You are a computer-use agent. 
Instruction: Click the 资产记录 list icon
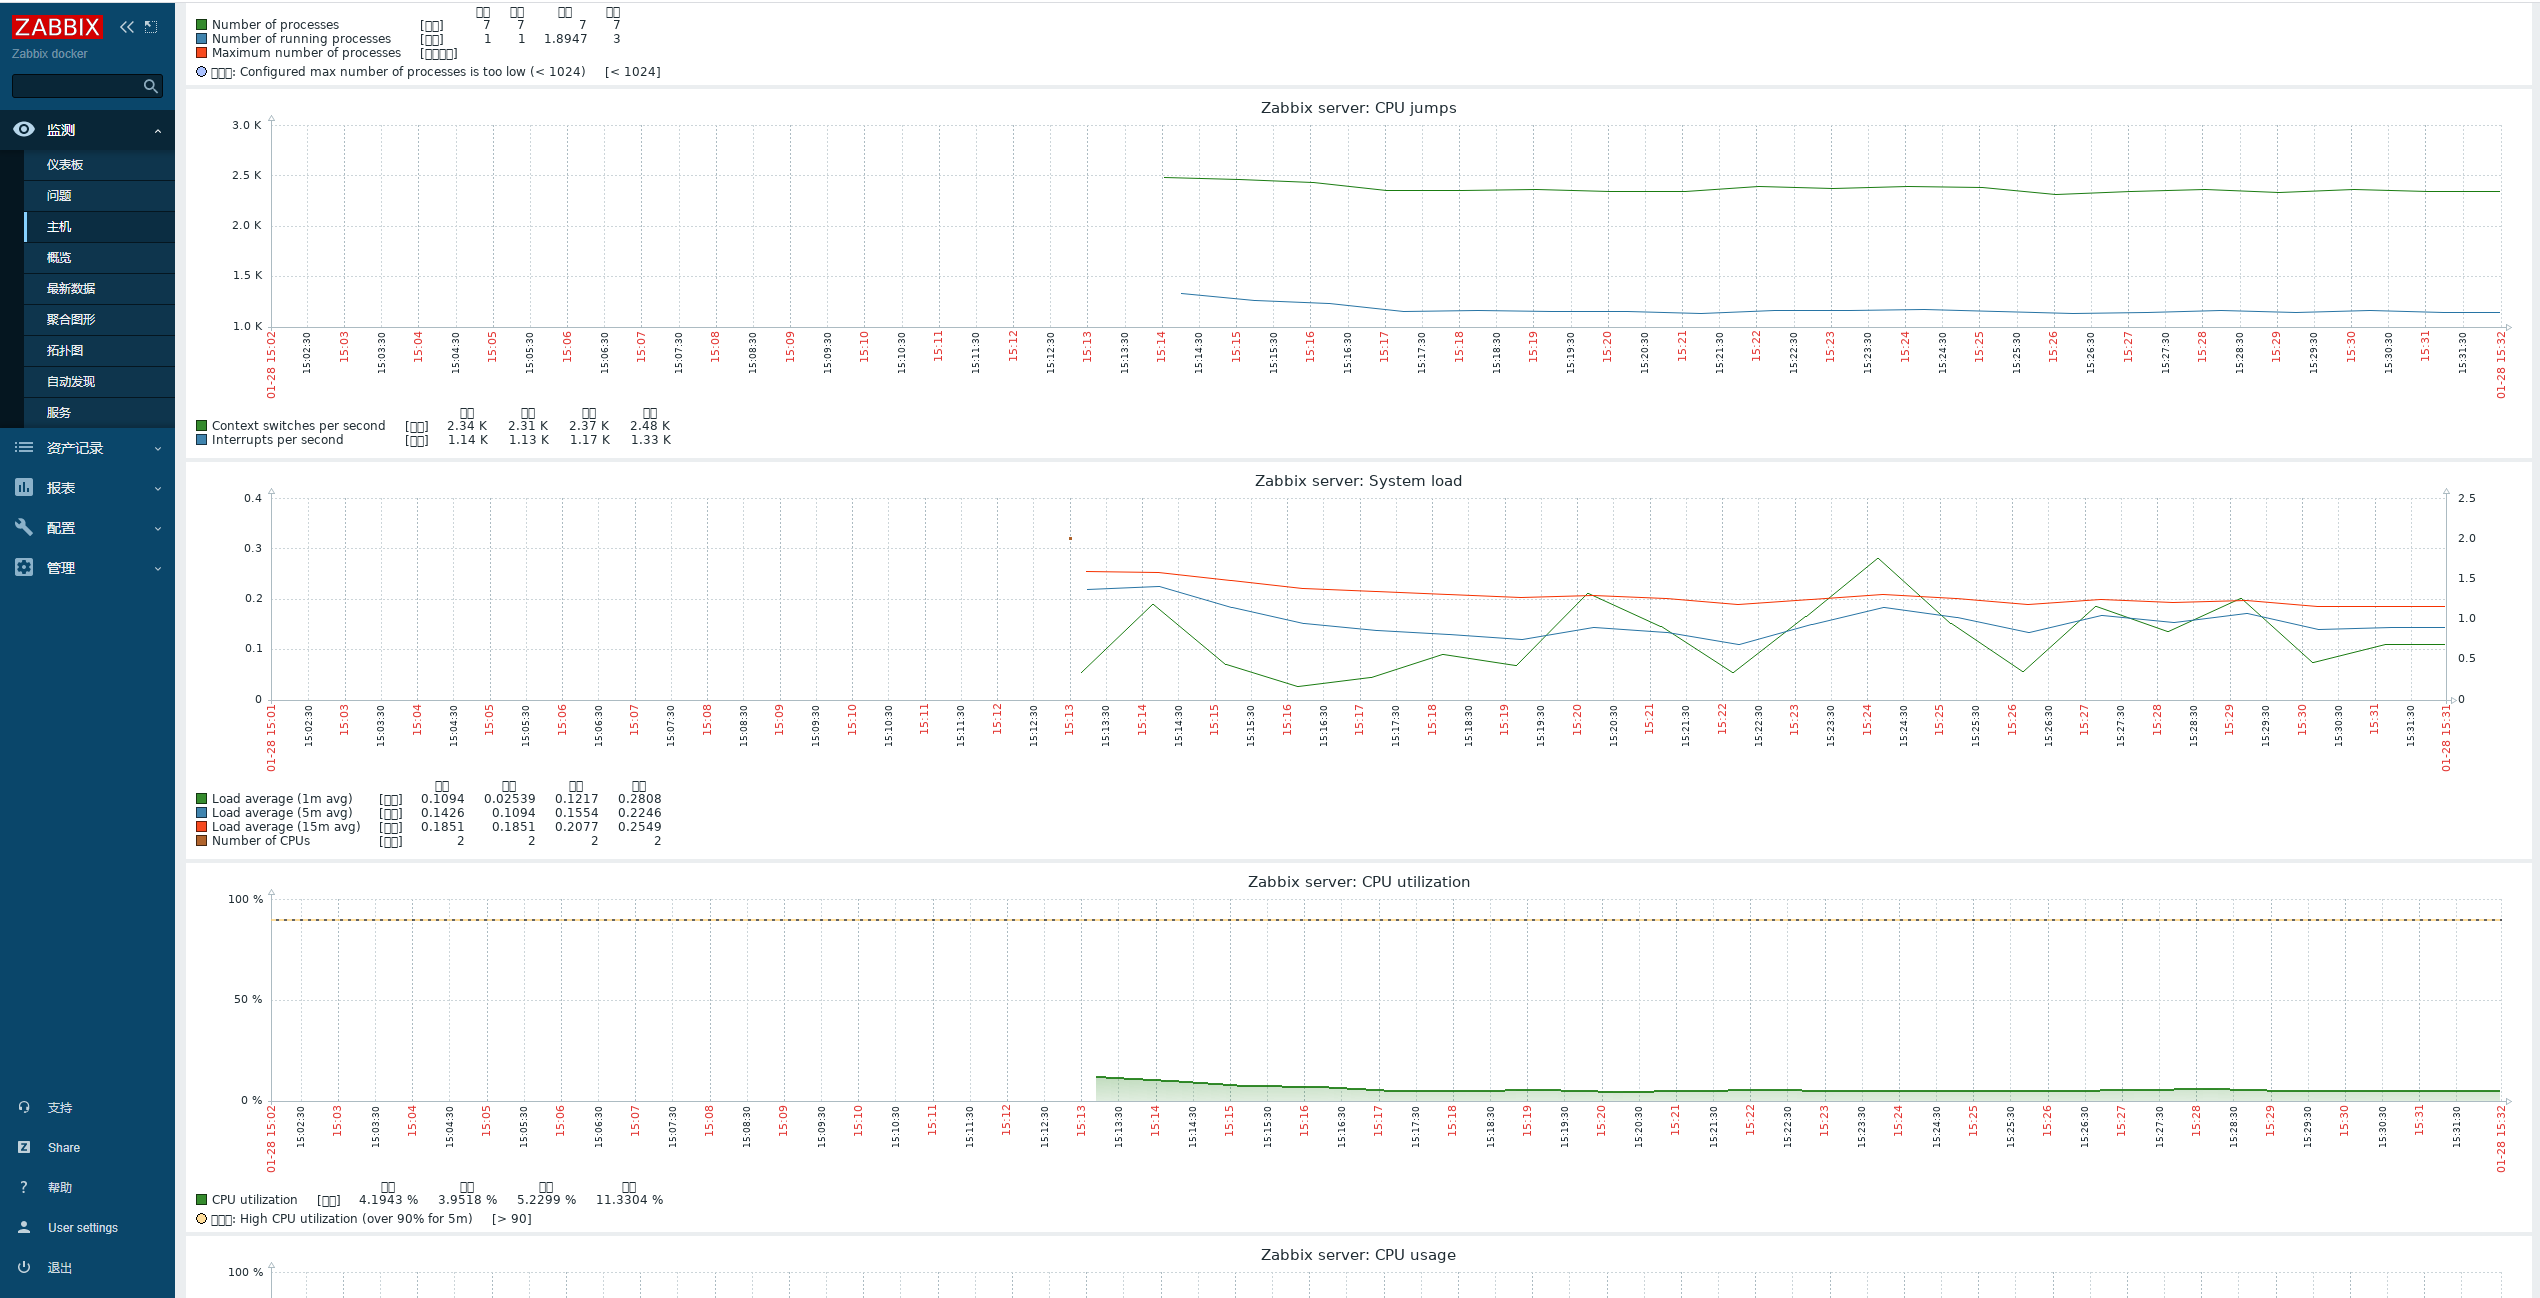[x=24, y=448]
